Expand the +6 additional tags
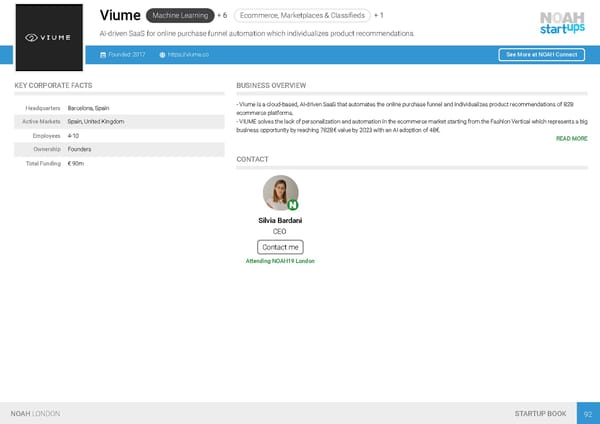The image size is (600, 424). click(222, 16)
